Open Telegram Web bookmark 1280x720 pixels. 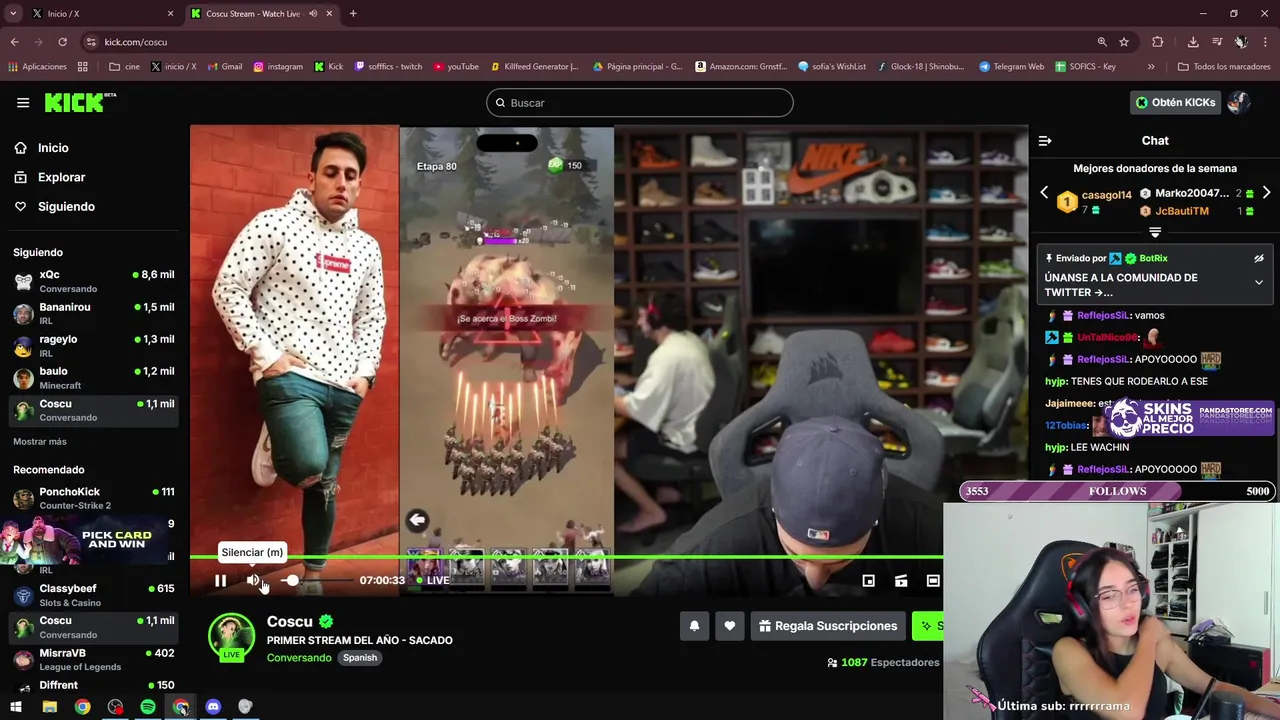[1011, 67]
